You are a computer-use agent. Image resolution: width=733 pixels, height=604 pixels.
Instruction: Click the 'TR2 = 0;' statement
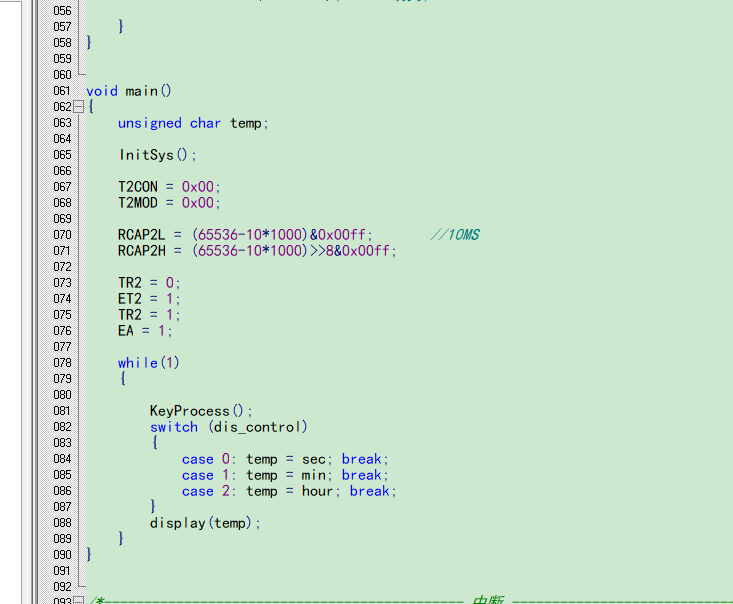pyautogui.click(x=149, y=283)
